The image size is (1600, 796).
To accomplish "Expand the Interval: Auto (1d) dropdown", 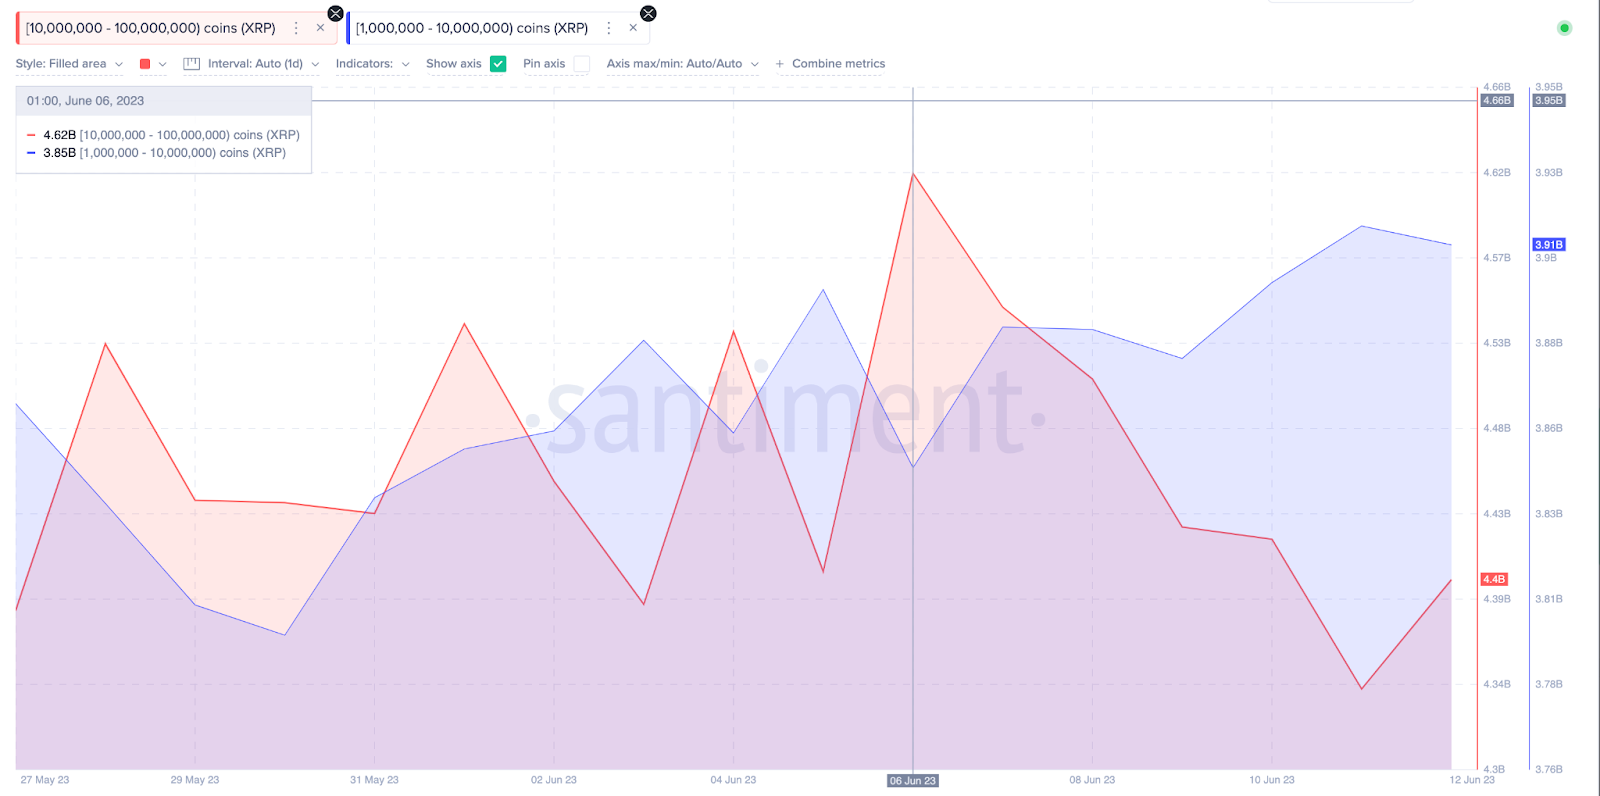I will 263,64.
